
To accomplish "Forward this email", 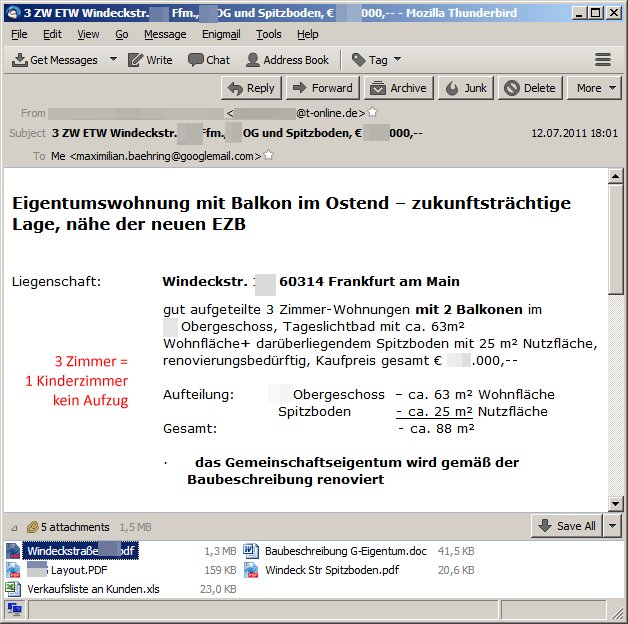I will pos(322,88).
